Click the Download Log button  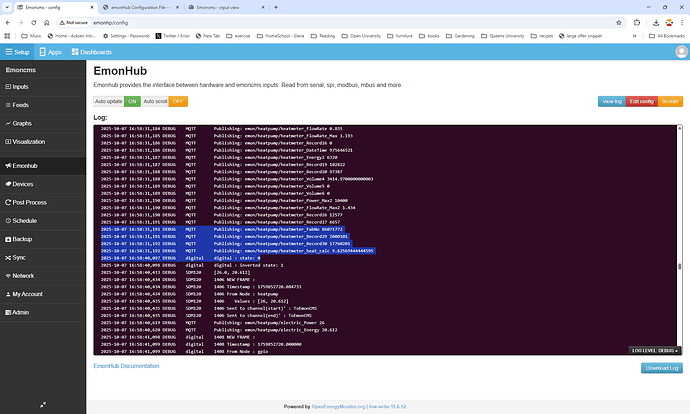click(661, 368)
